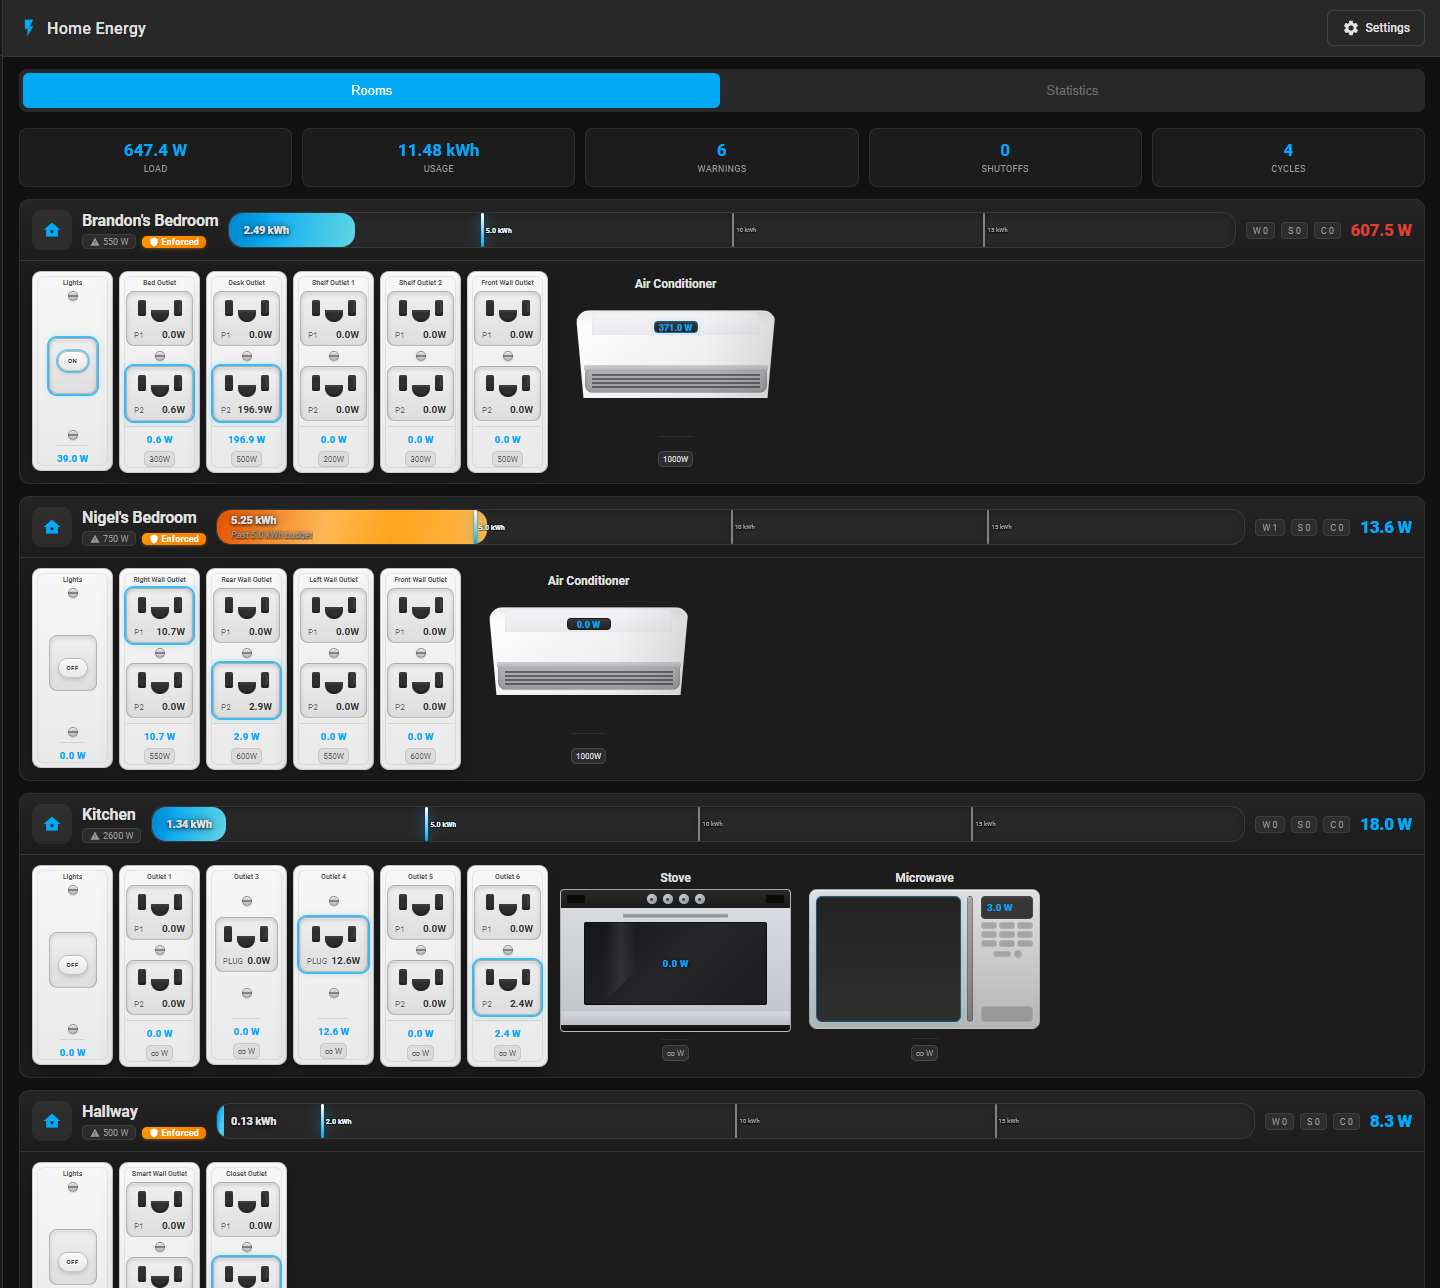Open the 550 W limit badge
Image resolution: width=1440 pixels, height=1288 pixels.
tap(110, 242)
